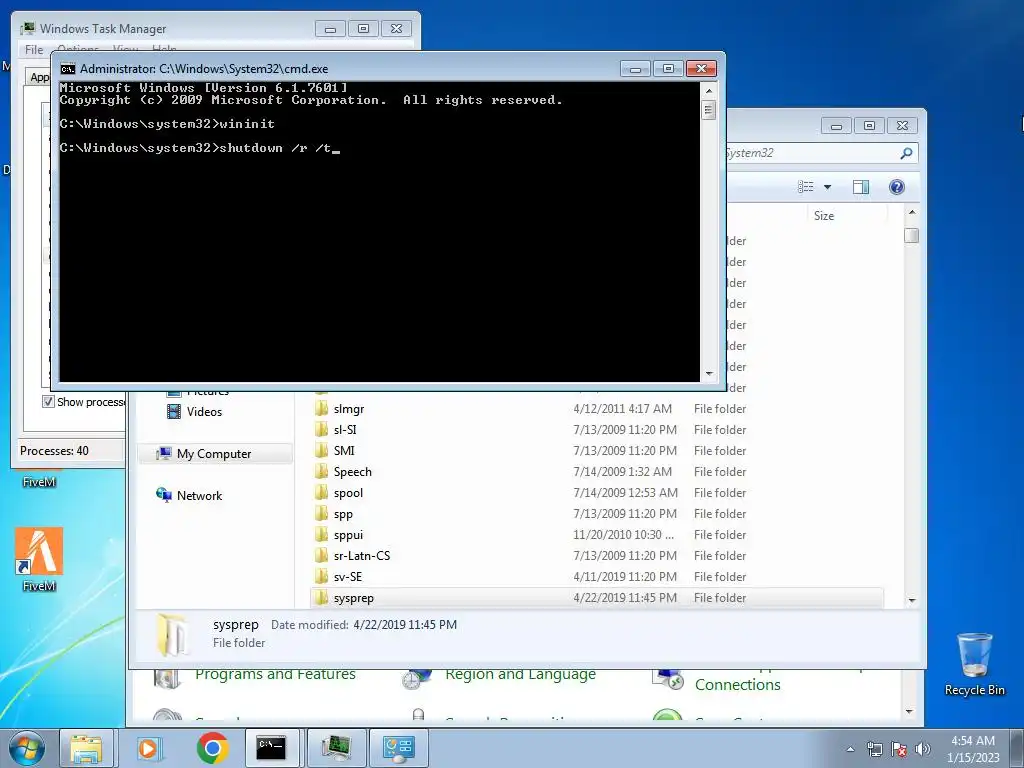Click the Region and Language clock icon
Viewport: 1024px width, 768px height.
(x=416, y=678)
